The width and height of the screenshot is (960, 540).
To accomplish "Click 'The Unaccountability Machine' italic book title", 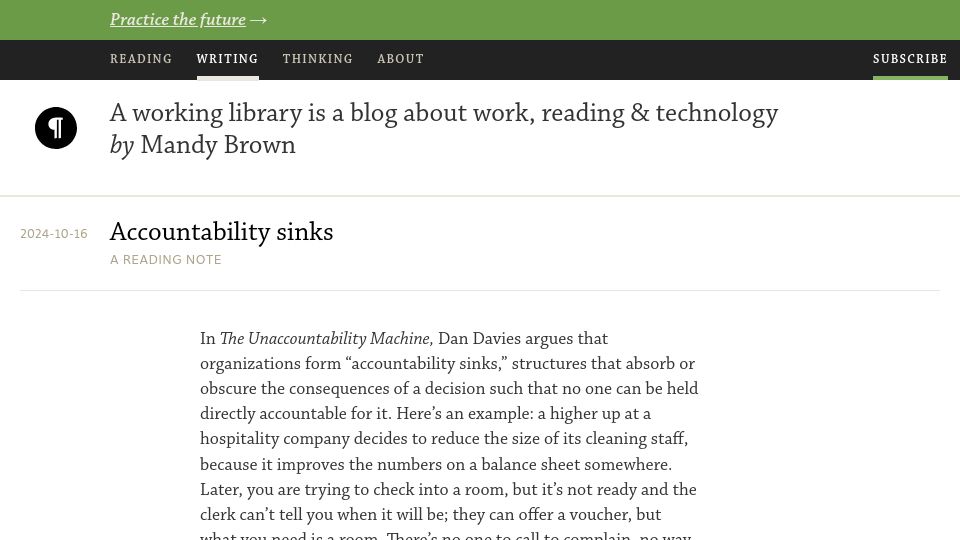I will coord(326,339).
